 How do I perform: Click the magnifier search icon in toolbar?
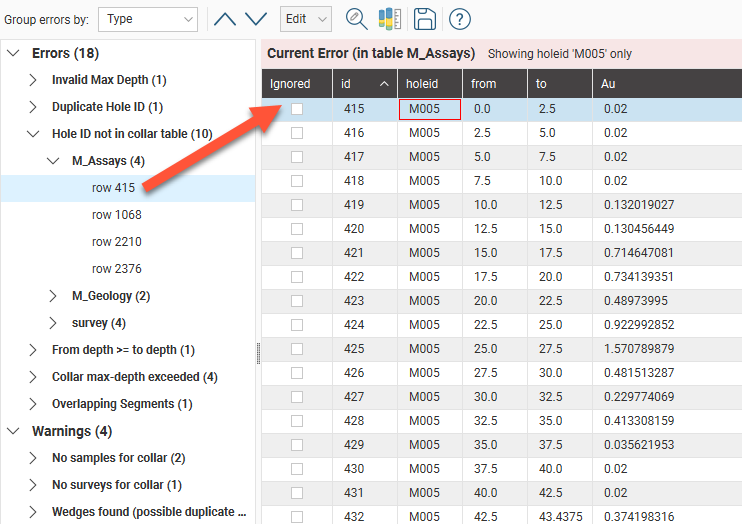click(356, 19)
